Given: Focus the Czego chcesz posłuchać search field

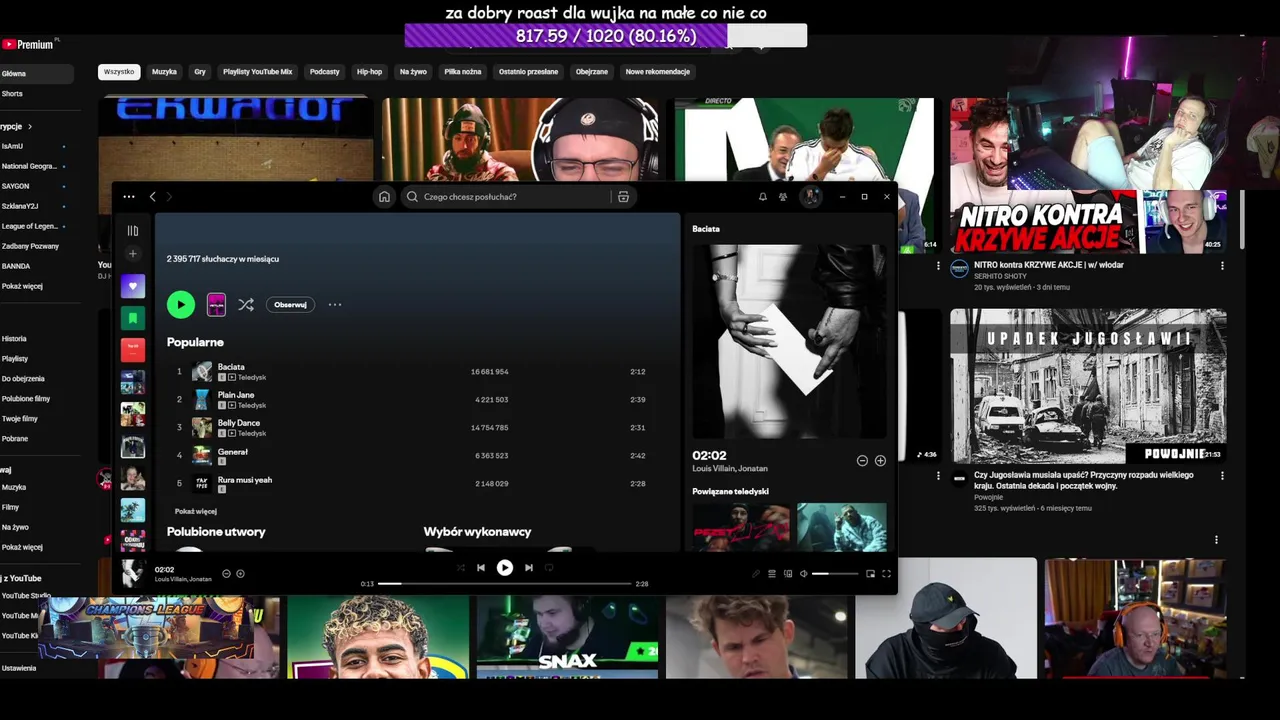Looking at the screenshot, I should coord(505,197).
